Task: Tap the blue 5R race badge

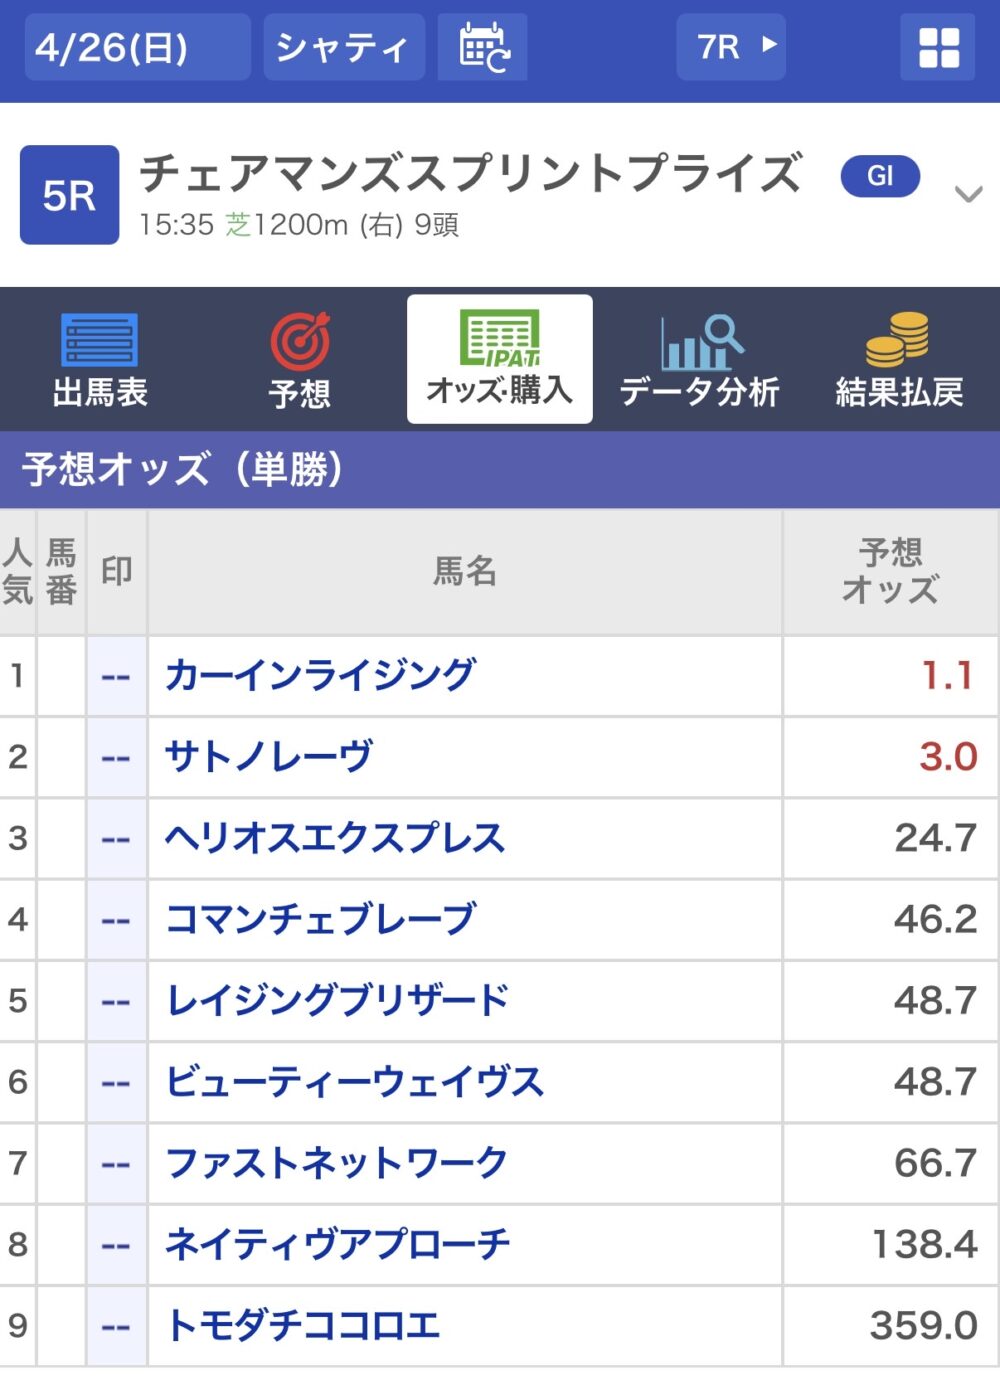Action: click(x=69, y=195)
